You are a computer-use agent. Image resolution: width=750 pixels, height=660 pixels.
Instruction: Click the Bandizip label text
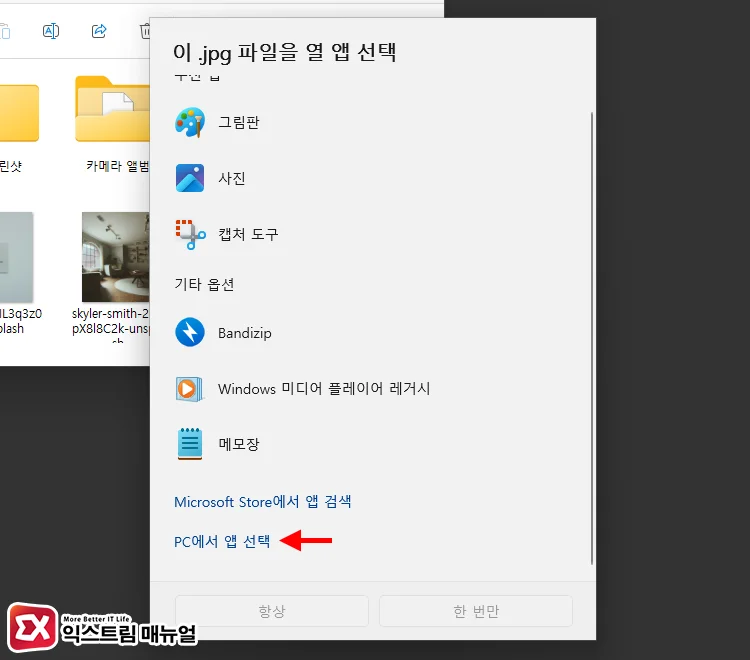click(244, 333)
